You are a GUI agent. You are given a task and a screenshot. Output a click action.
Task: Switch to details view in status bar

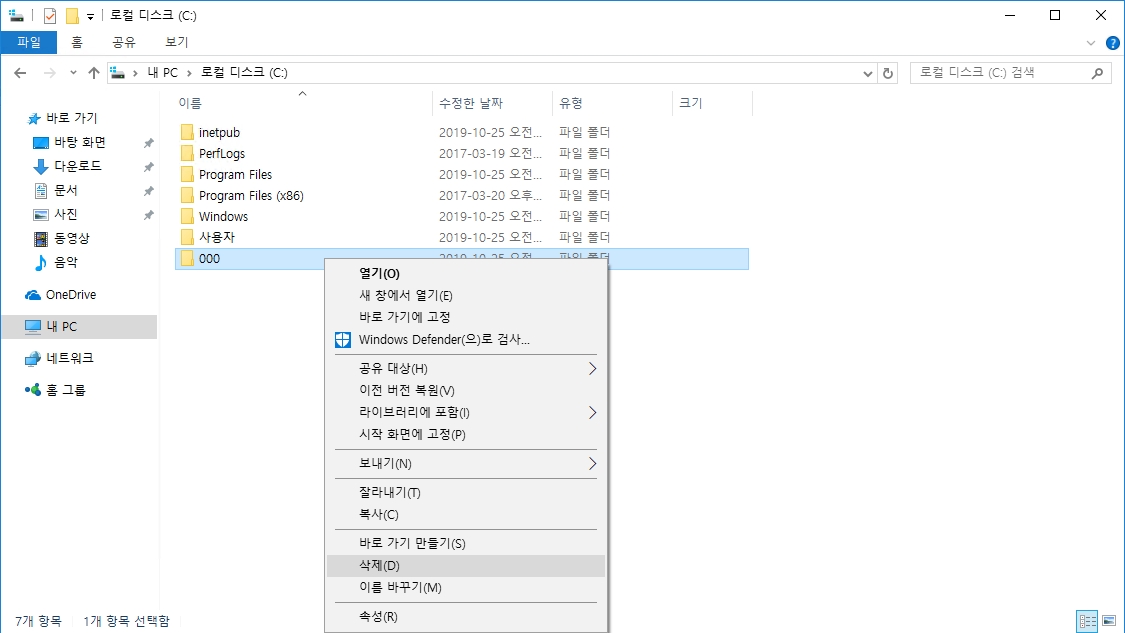[x=1087, y=621]
